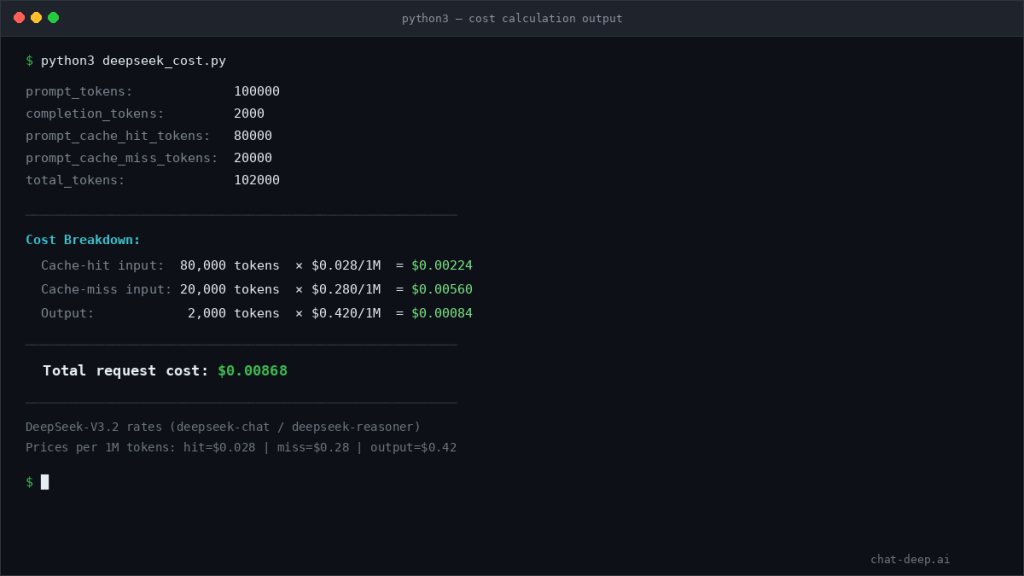1024x576 pixels.
Task: Click the window title cost calculation output
Action: coord(512,17)
